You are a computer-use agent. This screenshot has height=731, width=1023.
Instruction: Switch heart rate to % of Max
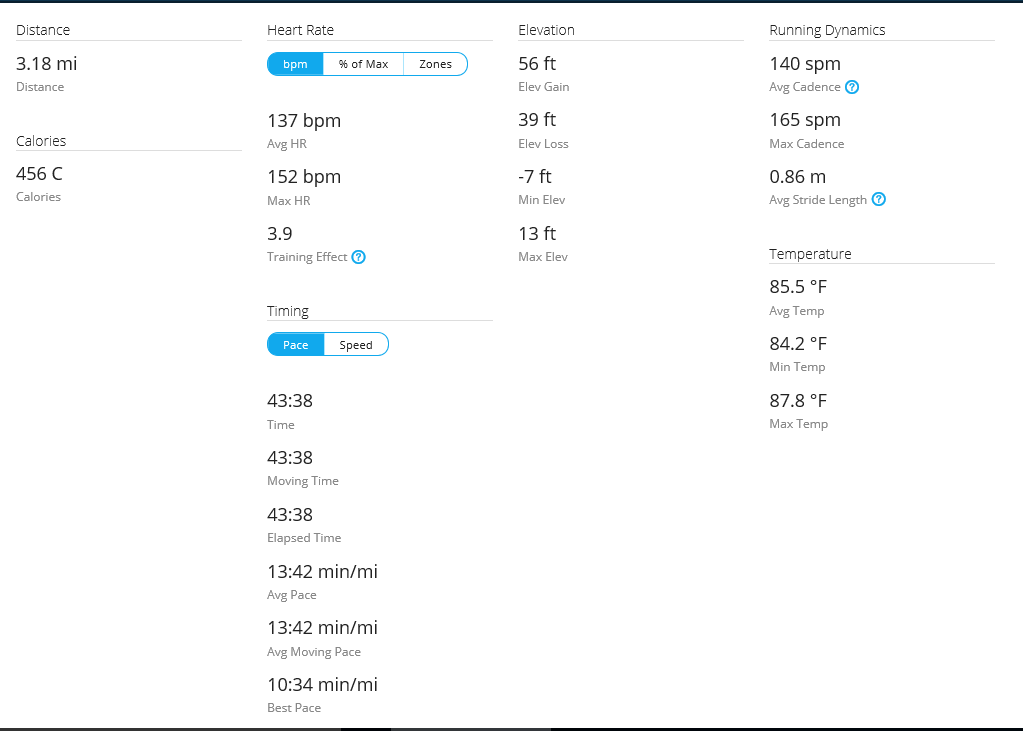[363, 64]
